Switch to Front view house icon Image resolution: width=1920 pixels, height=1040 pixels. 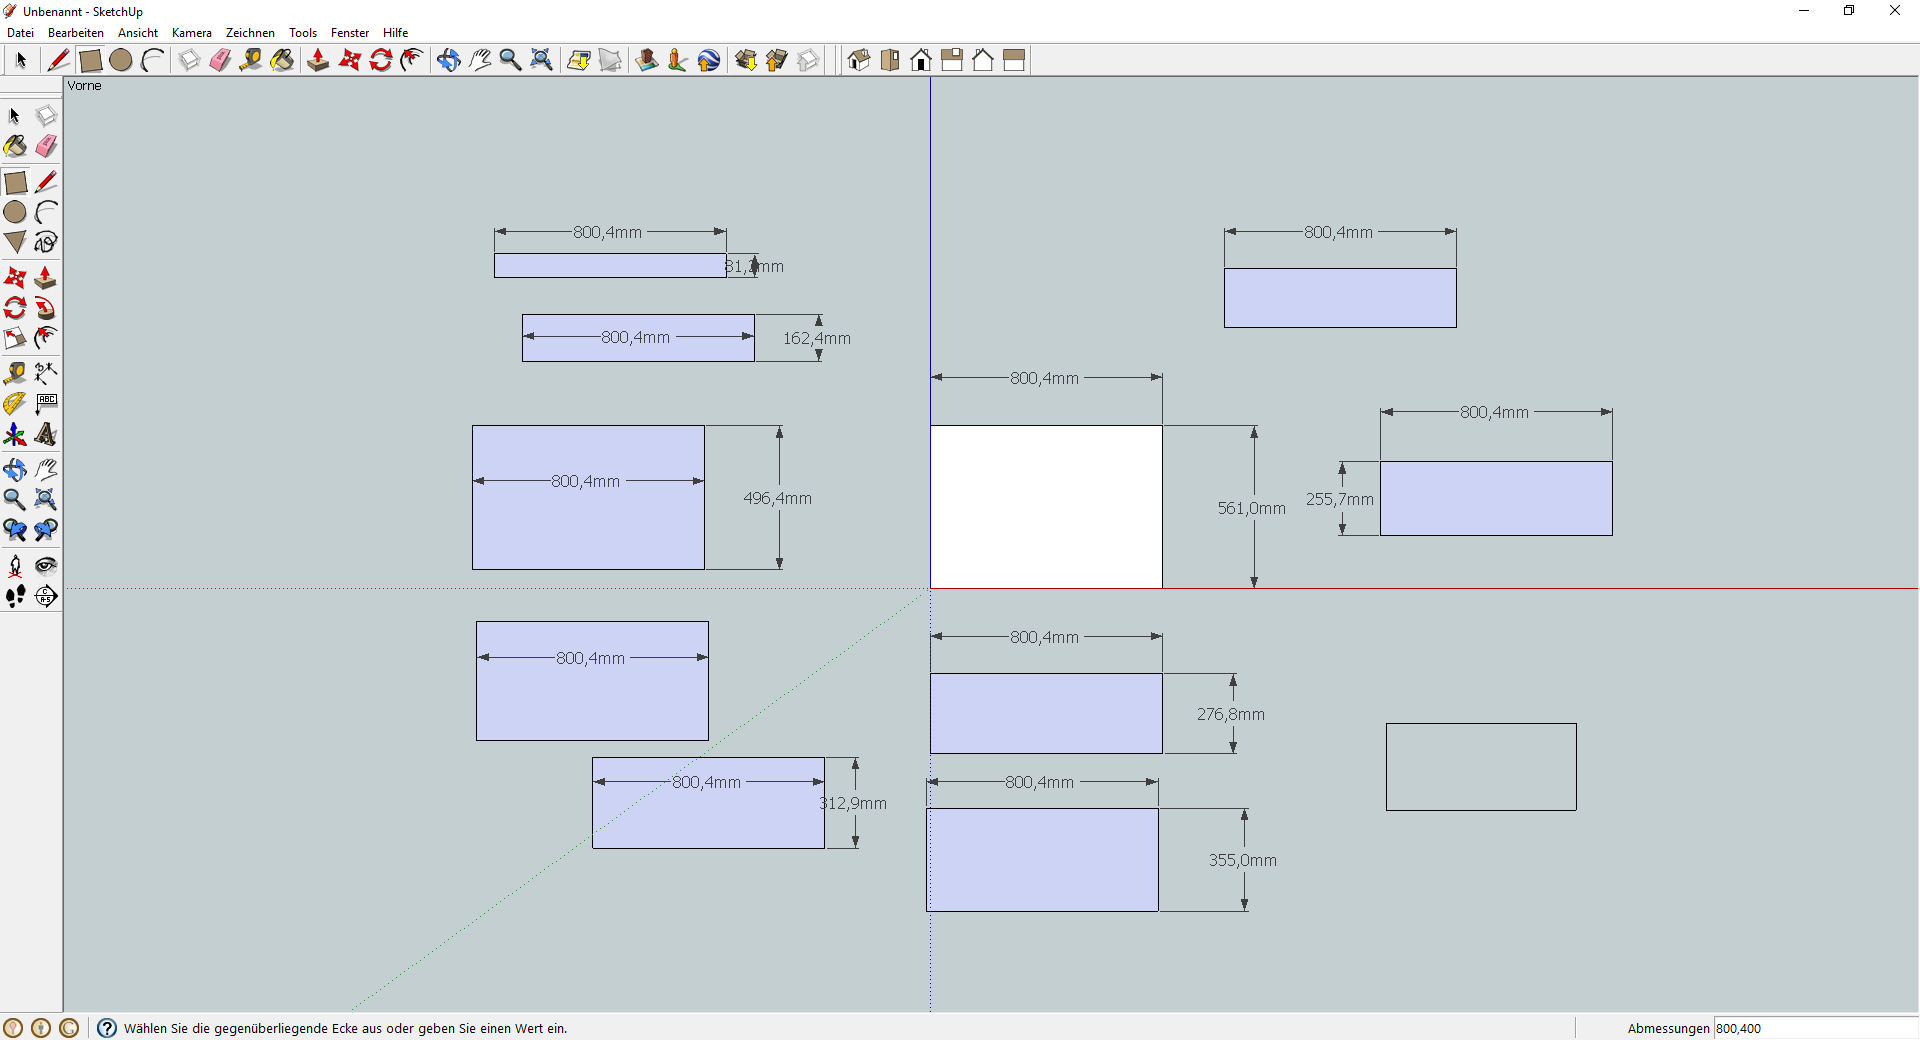921,60
